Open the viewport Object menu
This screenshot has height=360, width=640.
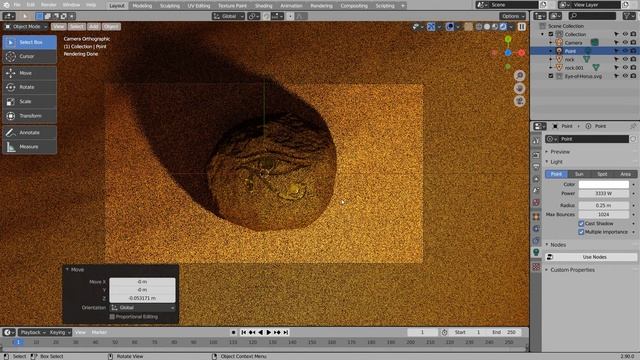(x=111, y=27)
